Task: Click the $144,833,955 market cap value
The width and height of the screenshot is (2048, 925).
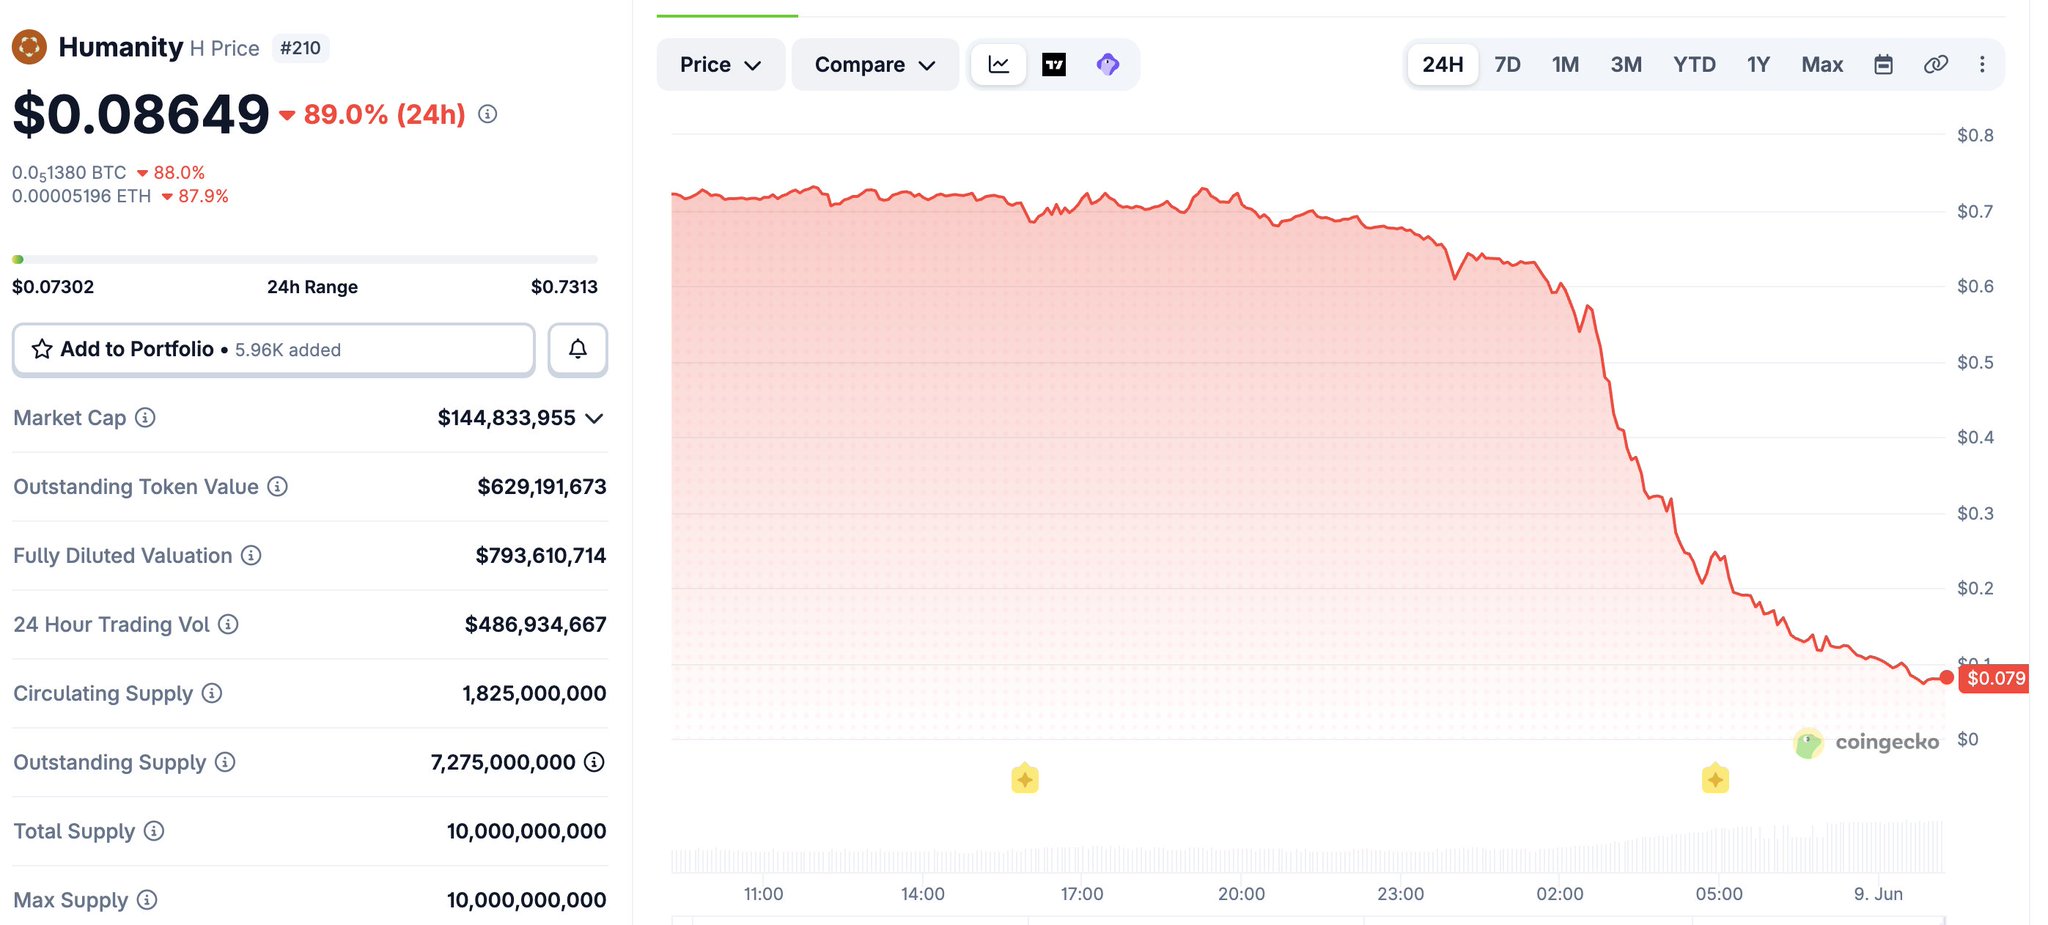Action: (506, 418)
